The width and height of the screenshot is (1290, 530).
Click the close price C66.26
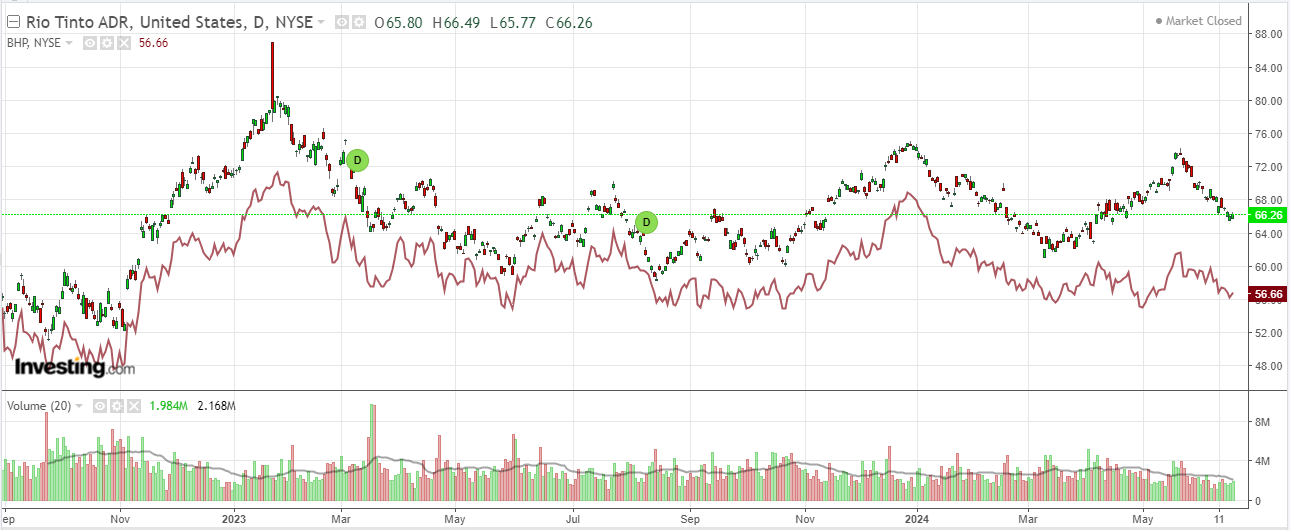click(x=567, y=21)
